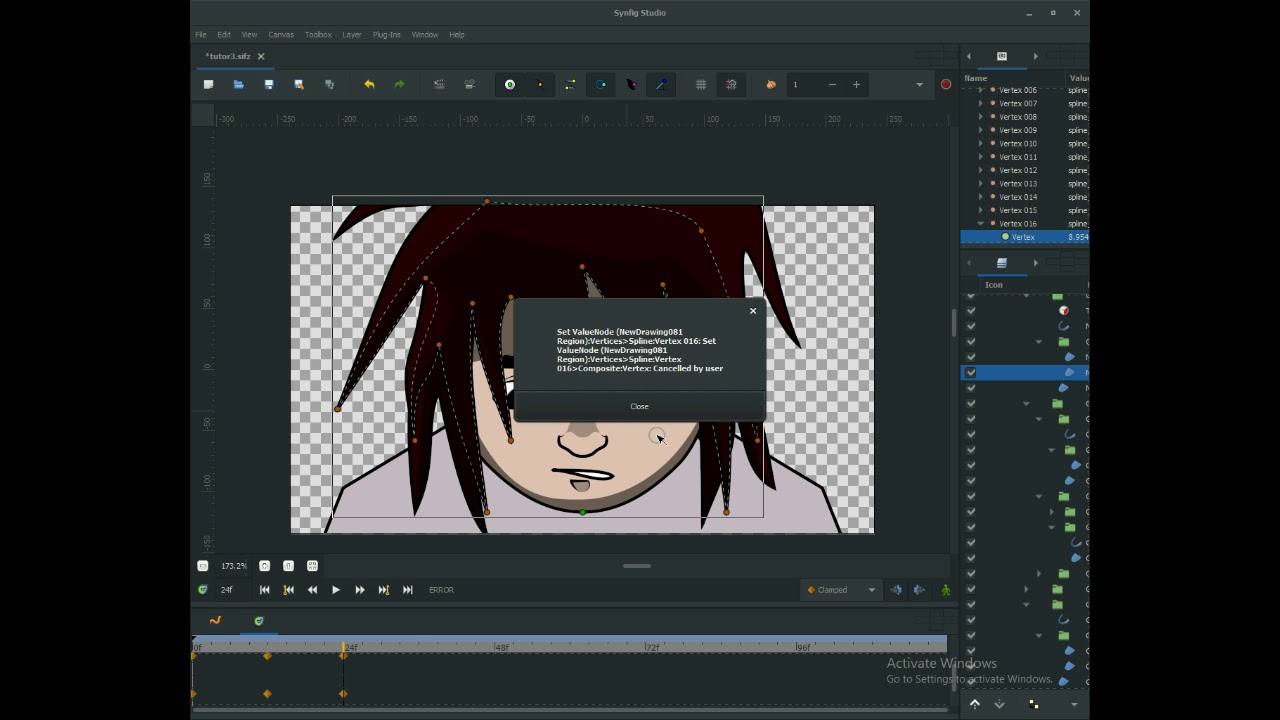Undo the last action with yellow arrow

pyautogui.click(x=369, y=85)
